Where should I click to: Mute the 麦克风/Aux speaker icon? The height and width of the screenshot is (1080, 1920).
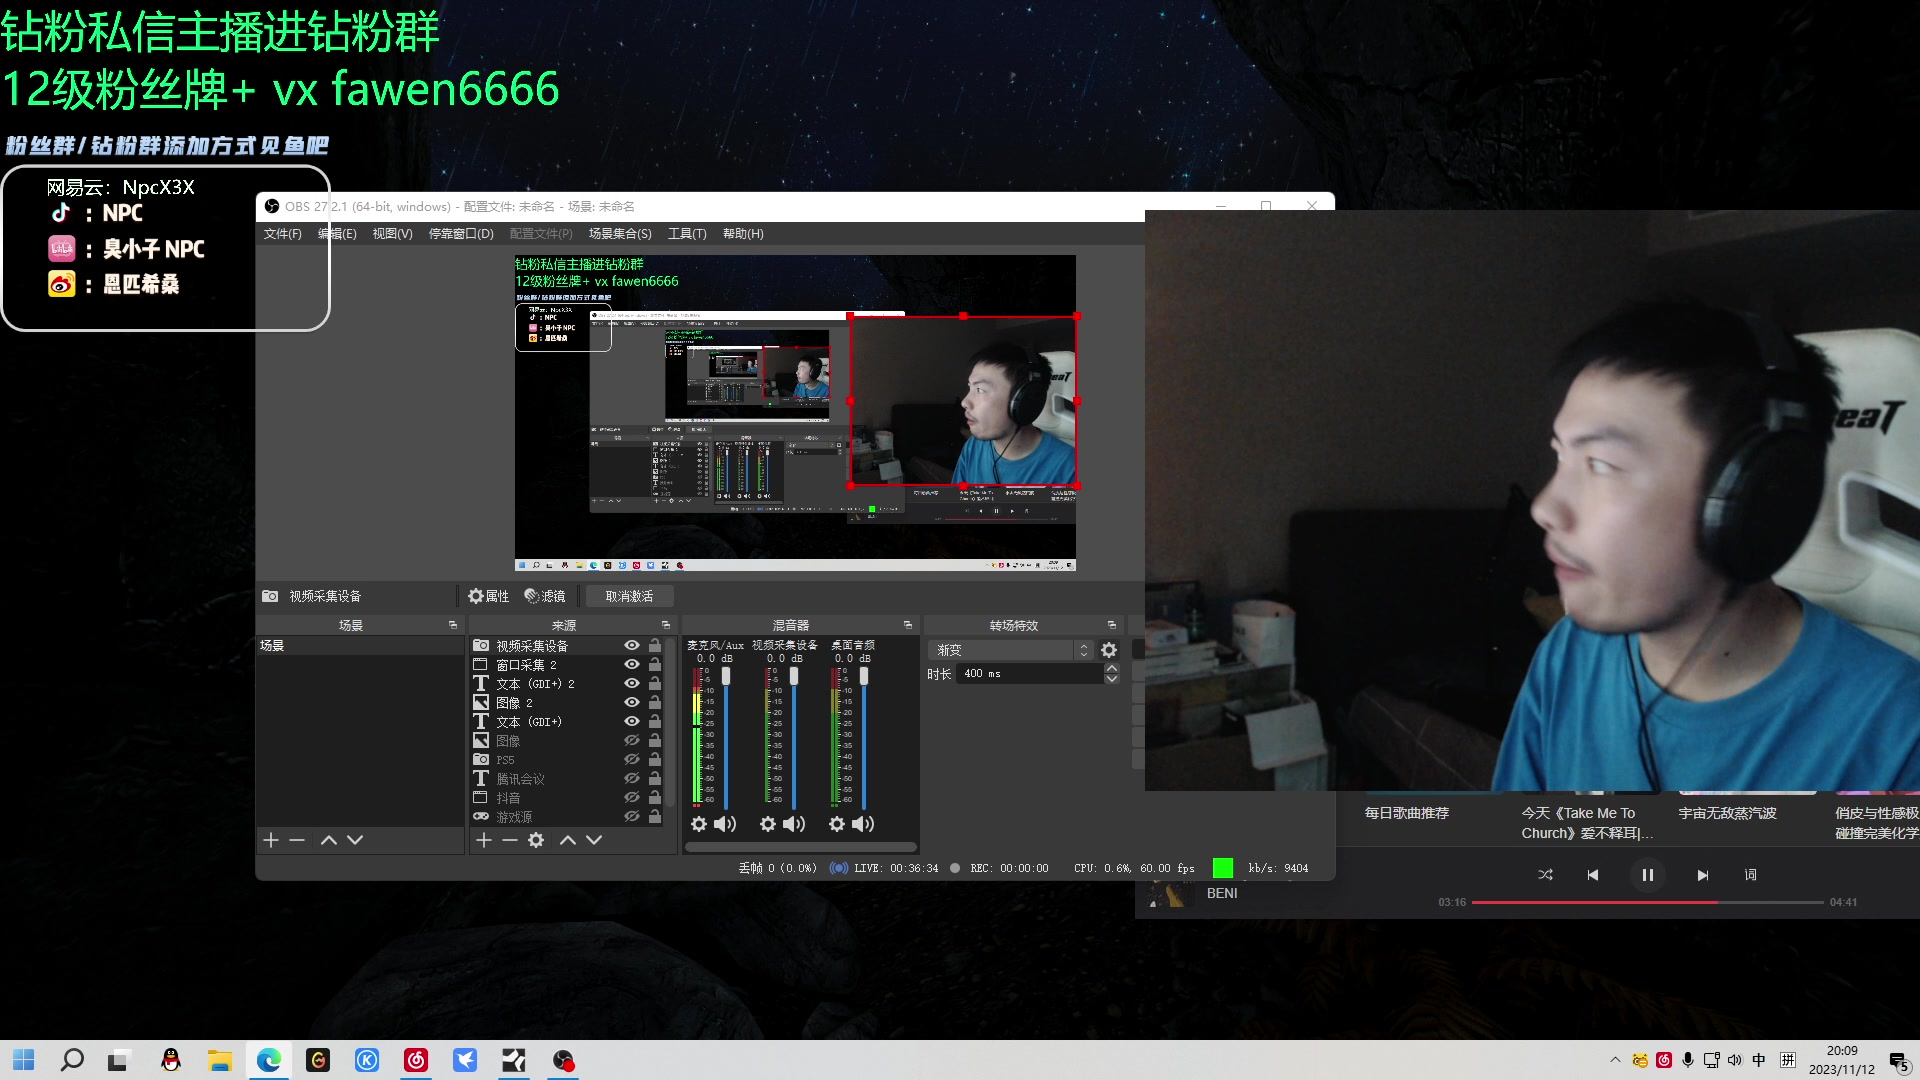click(725, 824)
